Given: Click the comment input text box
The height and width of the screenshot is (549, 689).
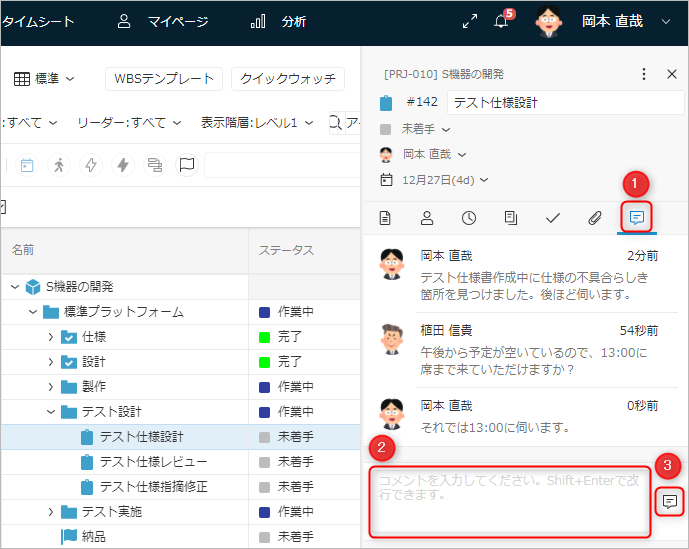Looking at the screenshot, I should pos(510,500).
